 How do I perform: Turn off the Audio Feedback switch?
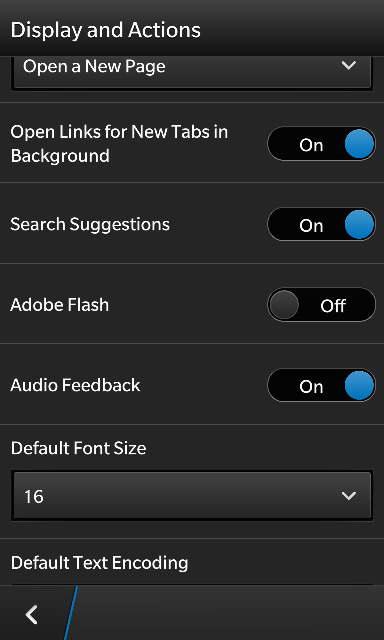[x=322, y=385]
